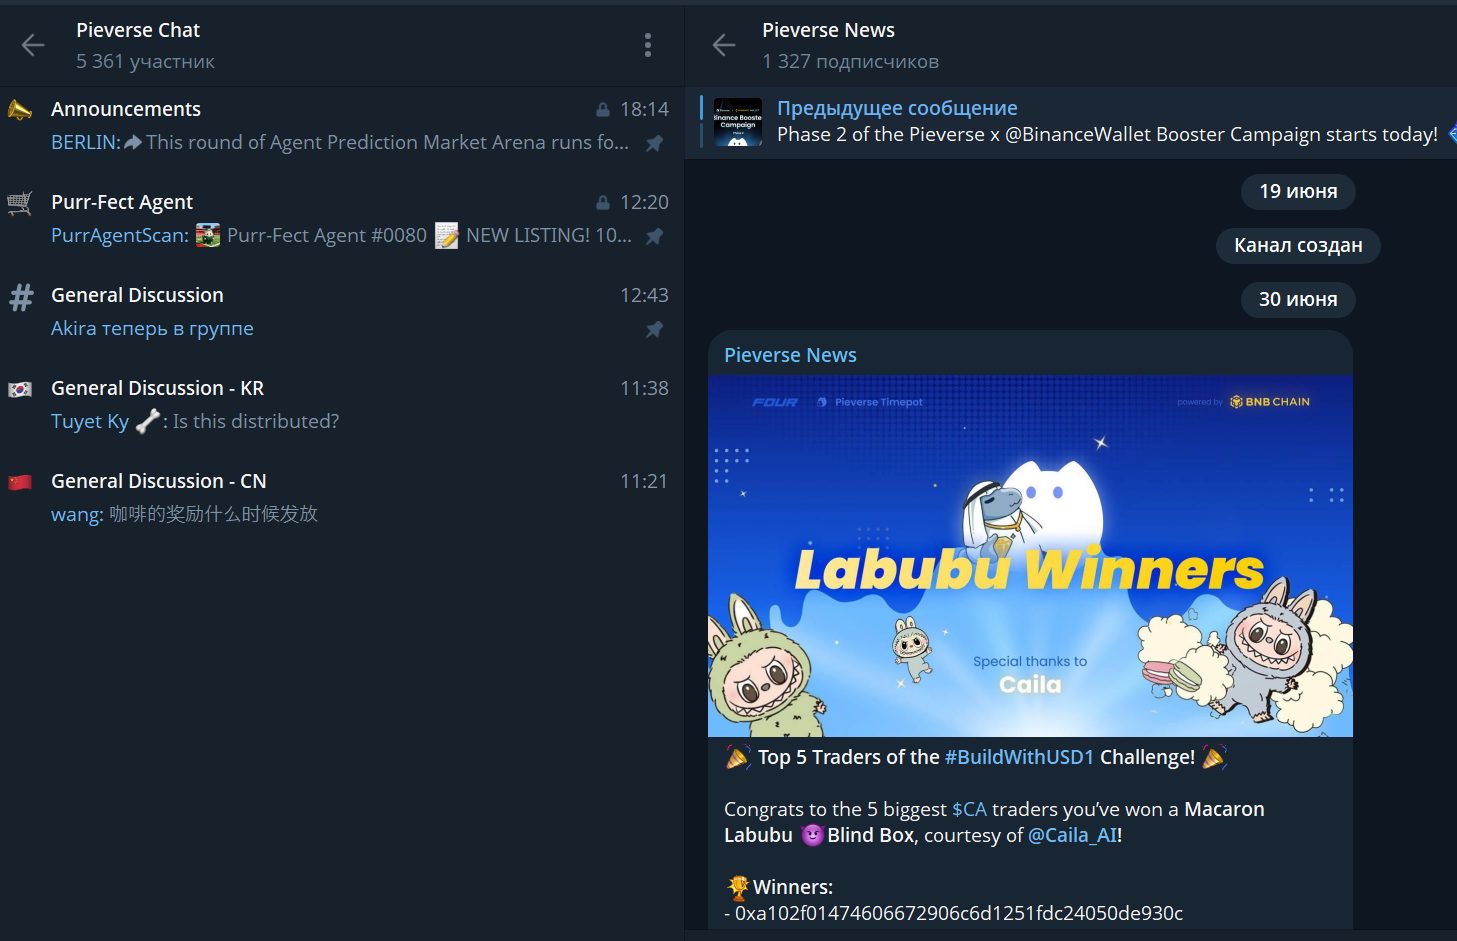Click the pin icon on General Discussion topic

pyautogui.click(x=654, y=329)
